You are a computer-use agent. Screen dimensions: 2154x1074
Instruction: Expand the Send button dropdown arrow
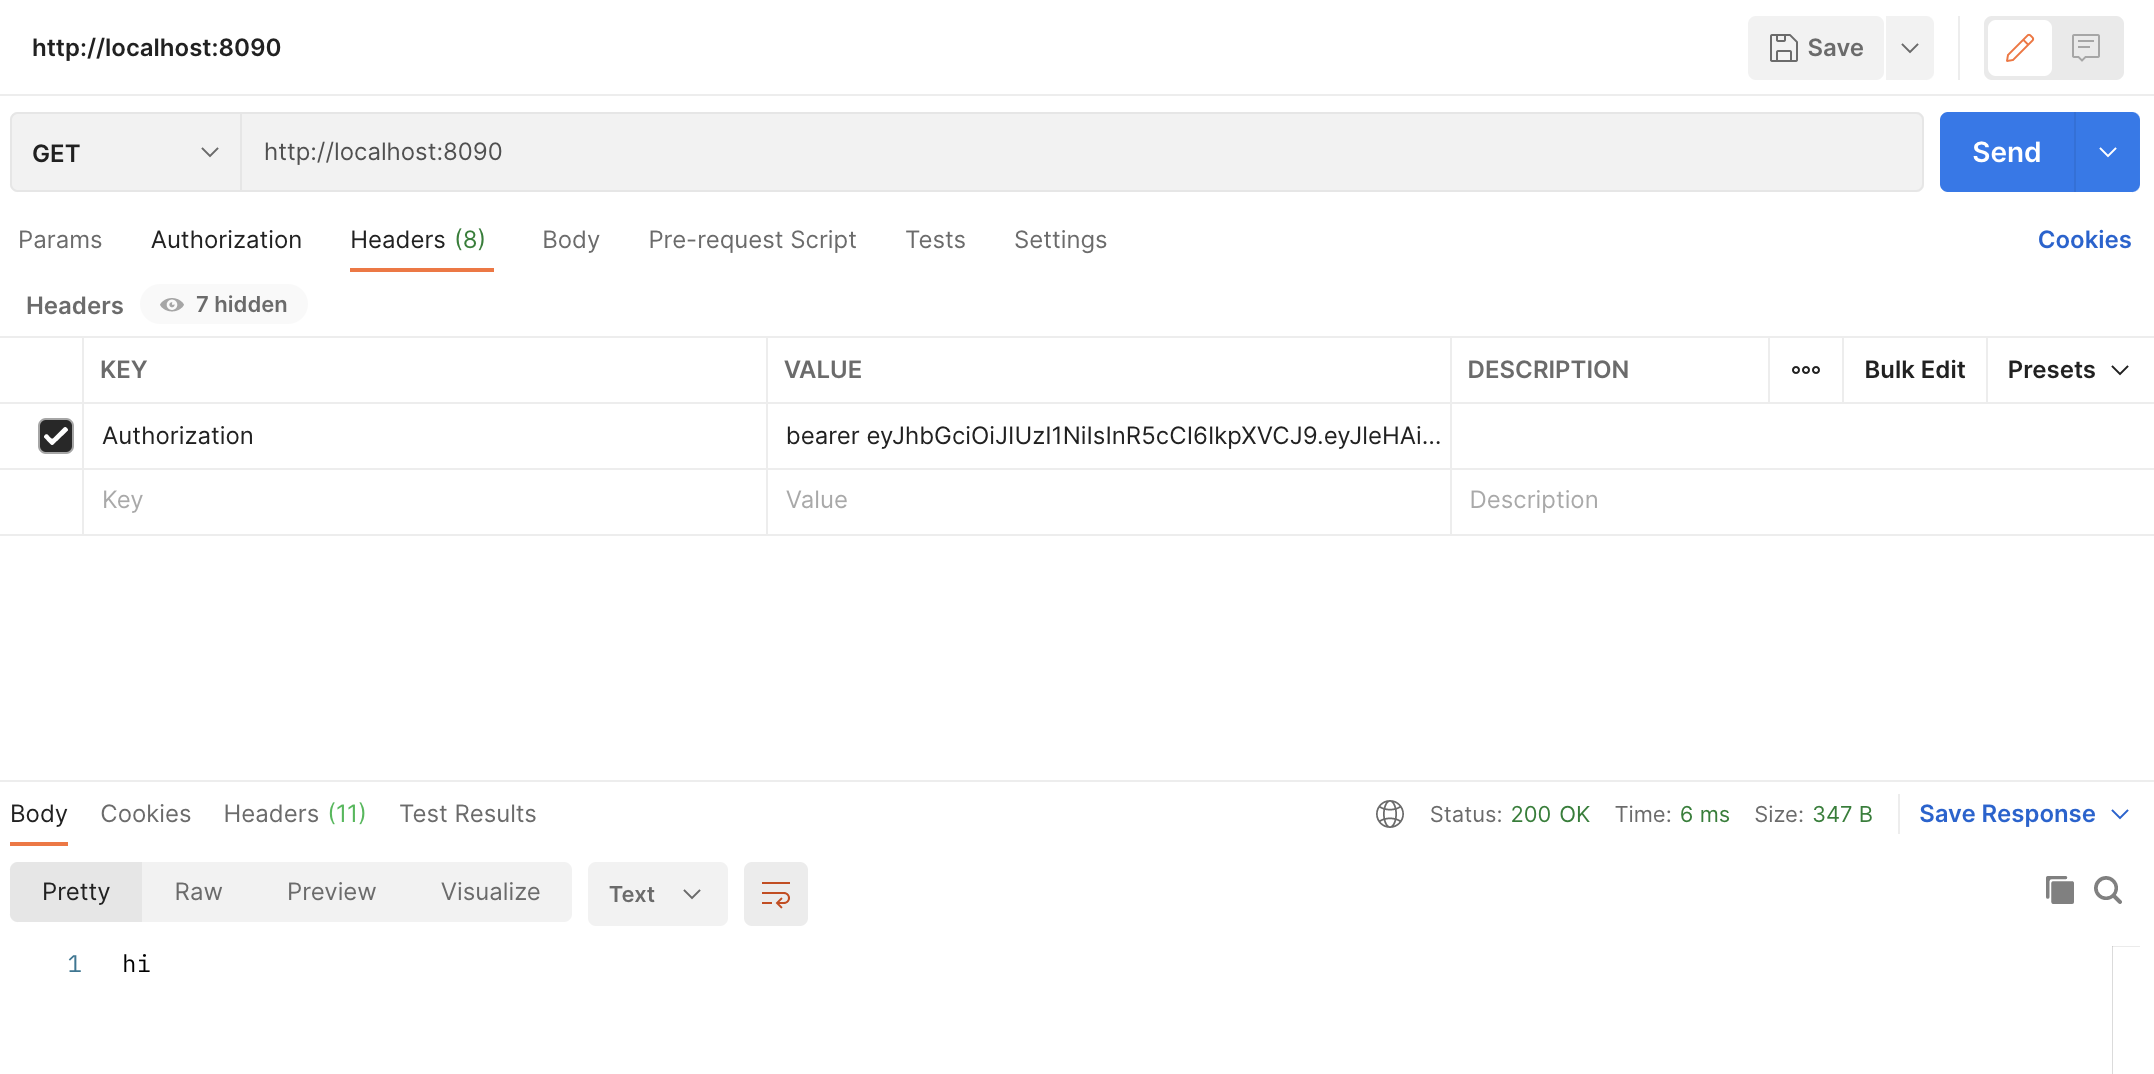point(2108,152)
